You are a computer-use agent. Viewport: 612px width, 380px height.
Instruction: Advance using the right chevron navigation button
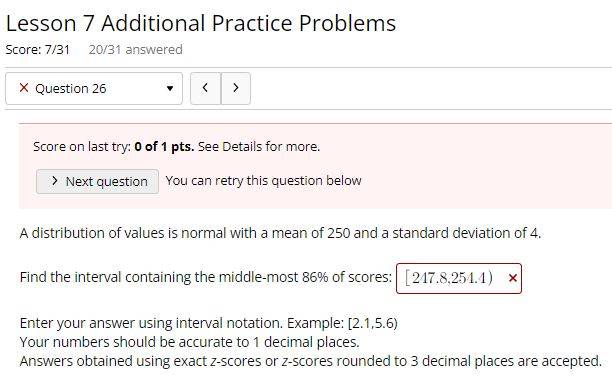pos(236,89)
